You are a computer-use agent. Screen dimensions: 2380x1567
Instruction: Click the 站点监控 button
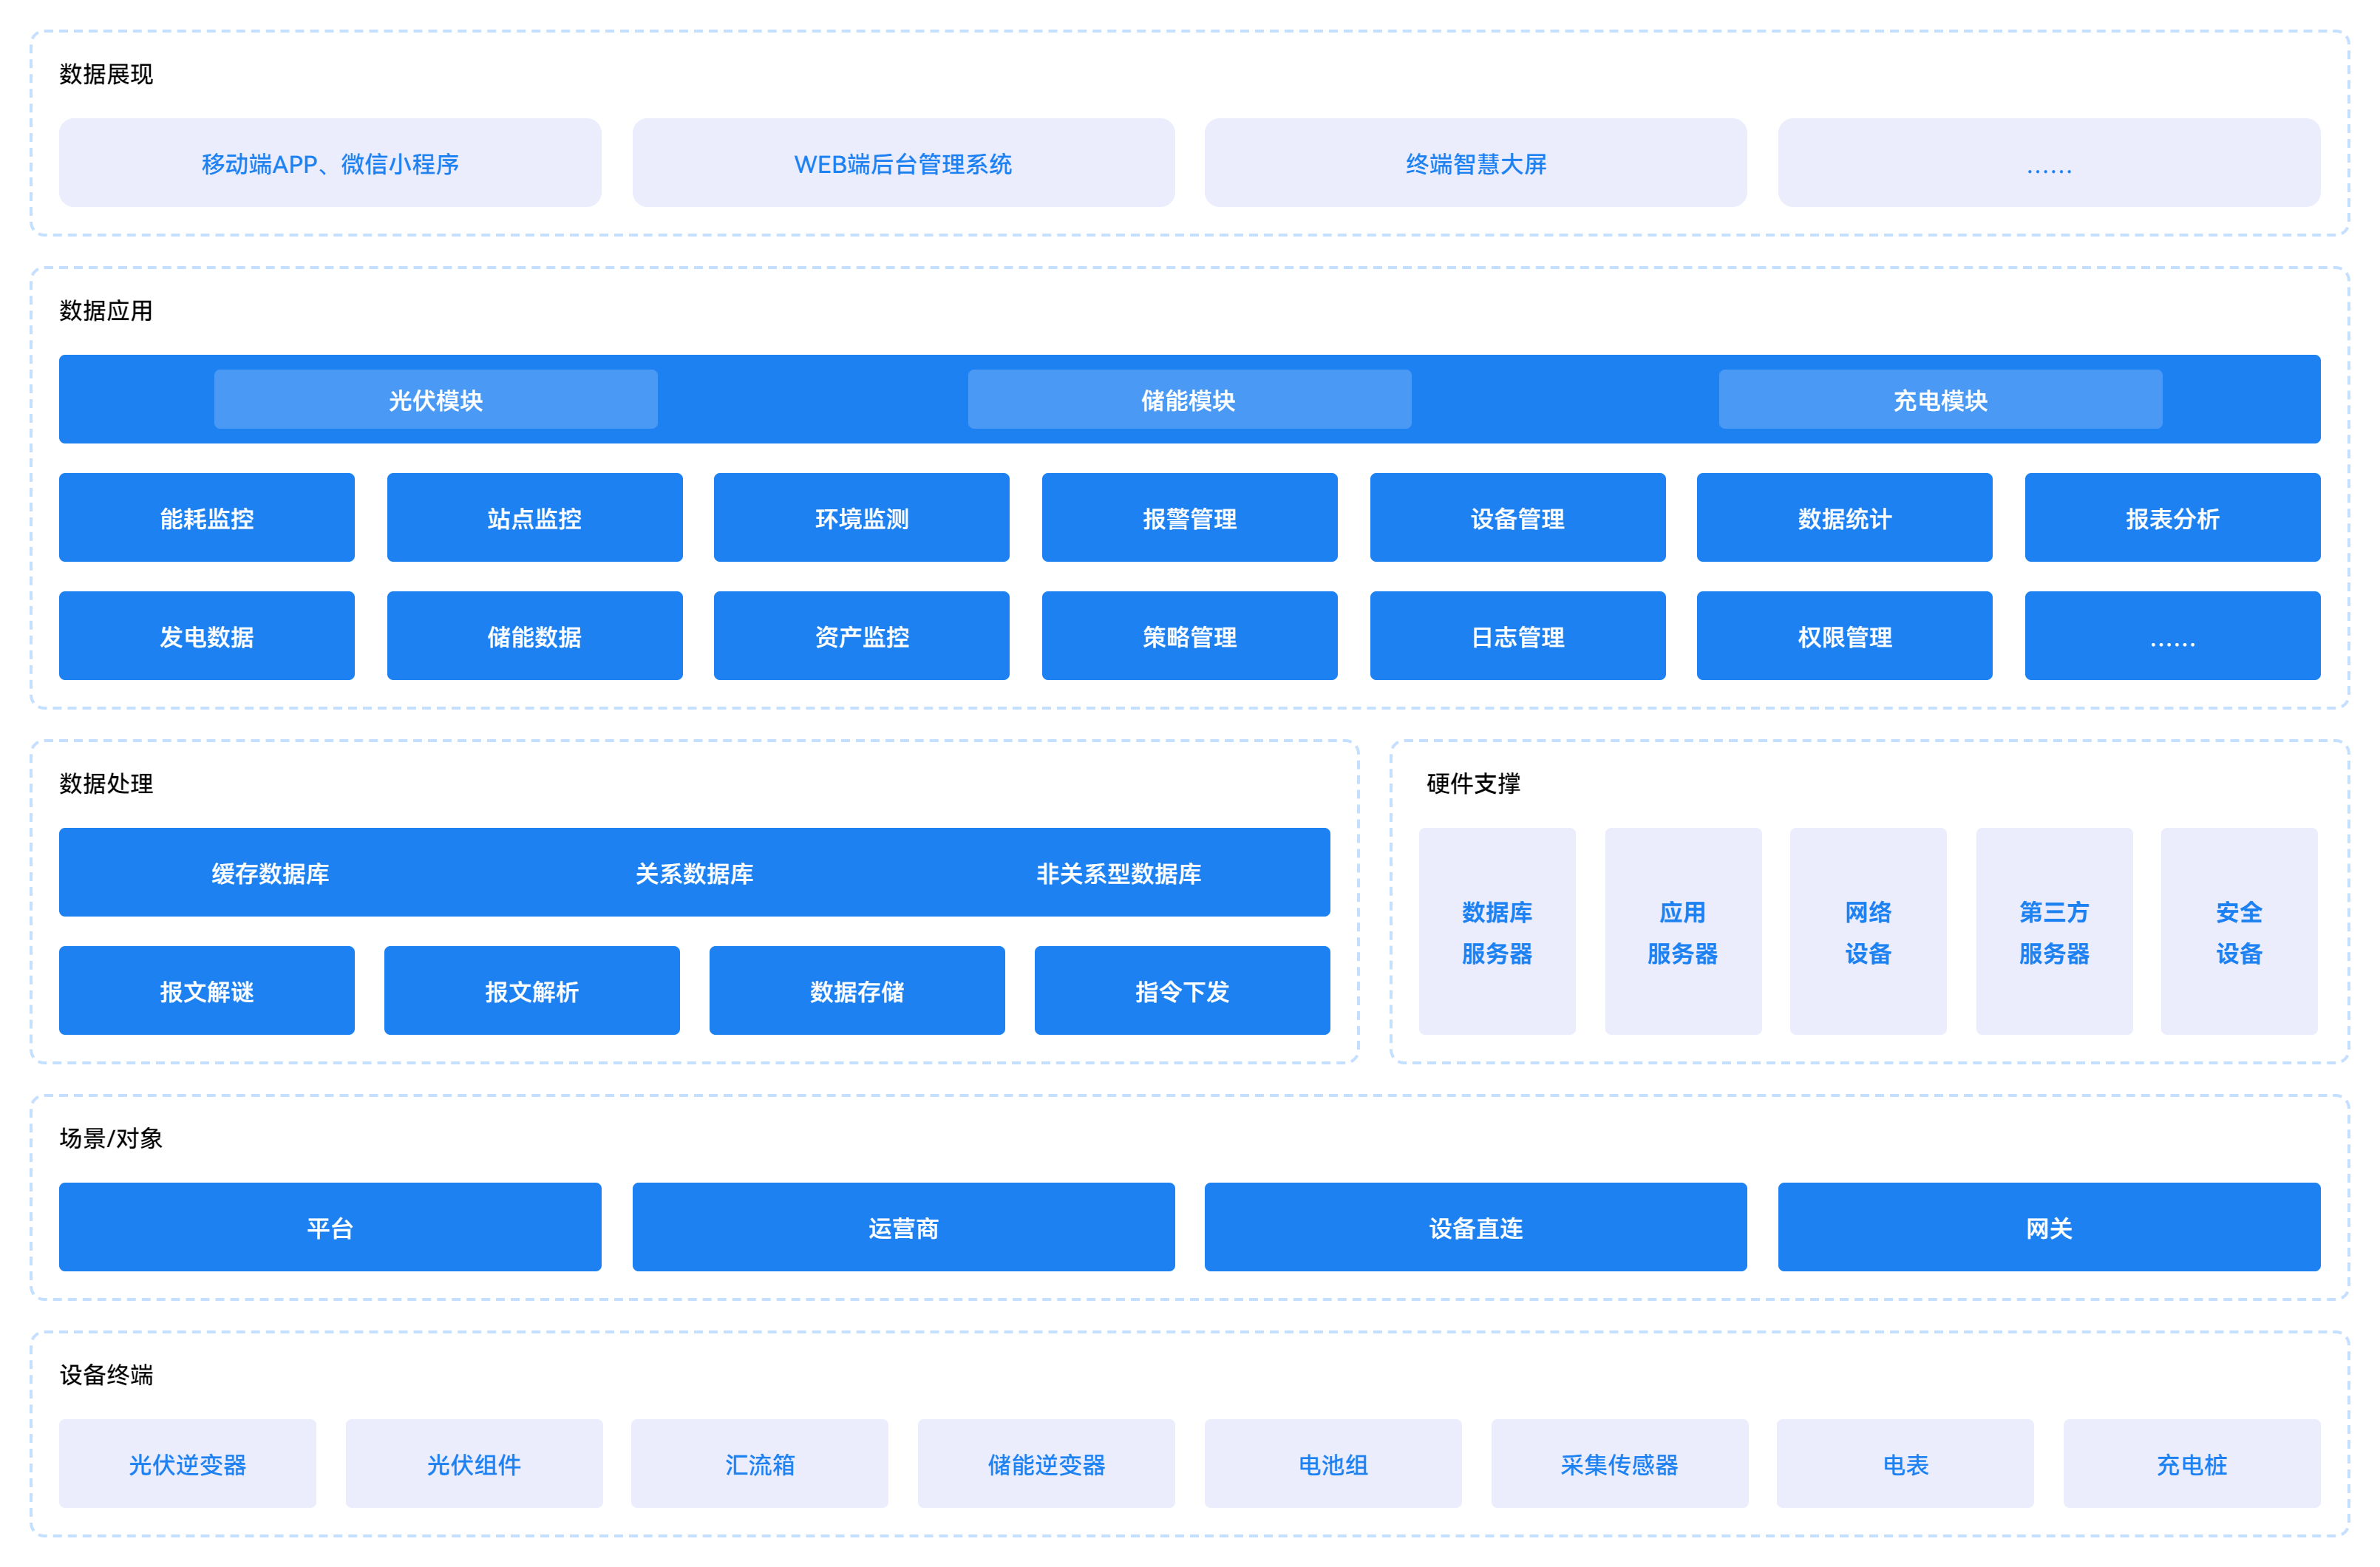(x=534, y=518)
